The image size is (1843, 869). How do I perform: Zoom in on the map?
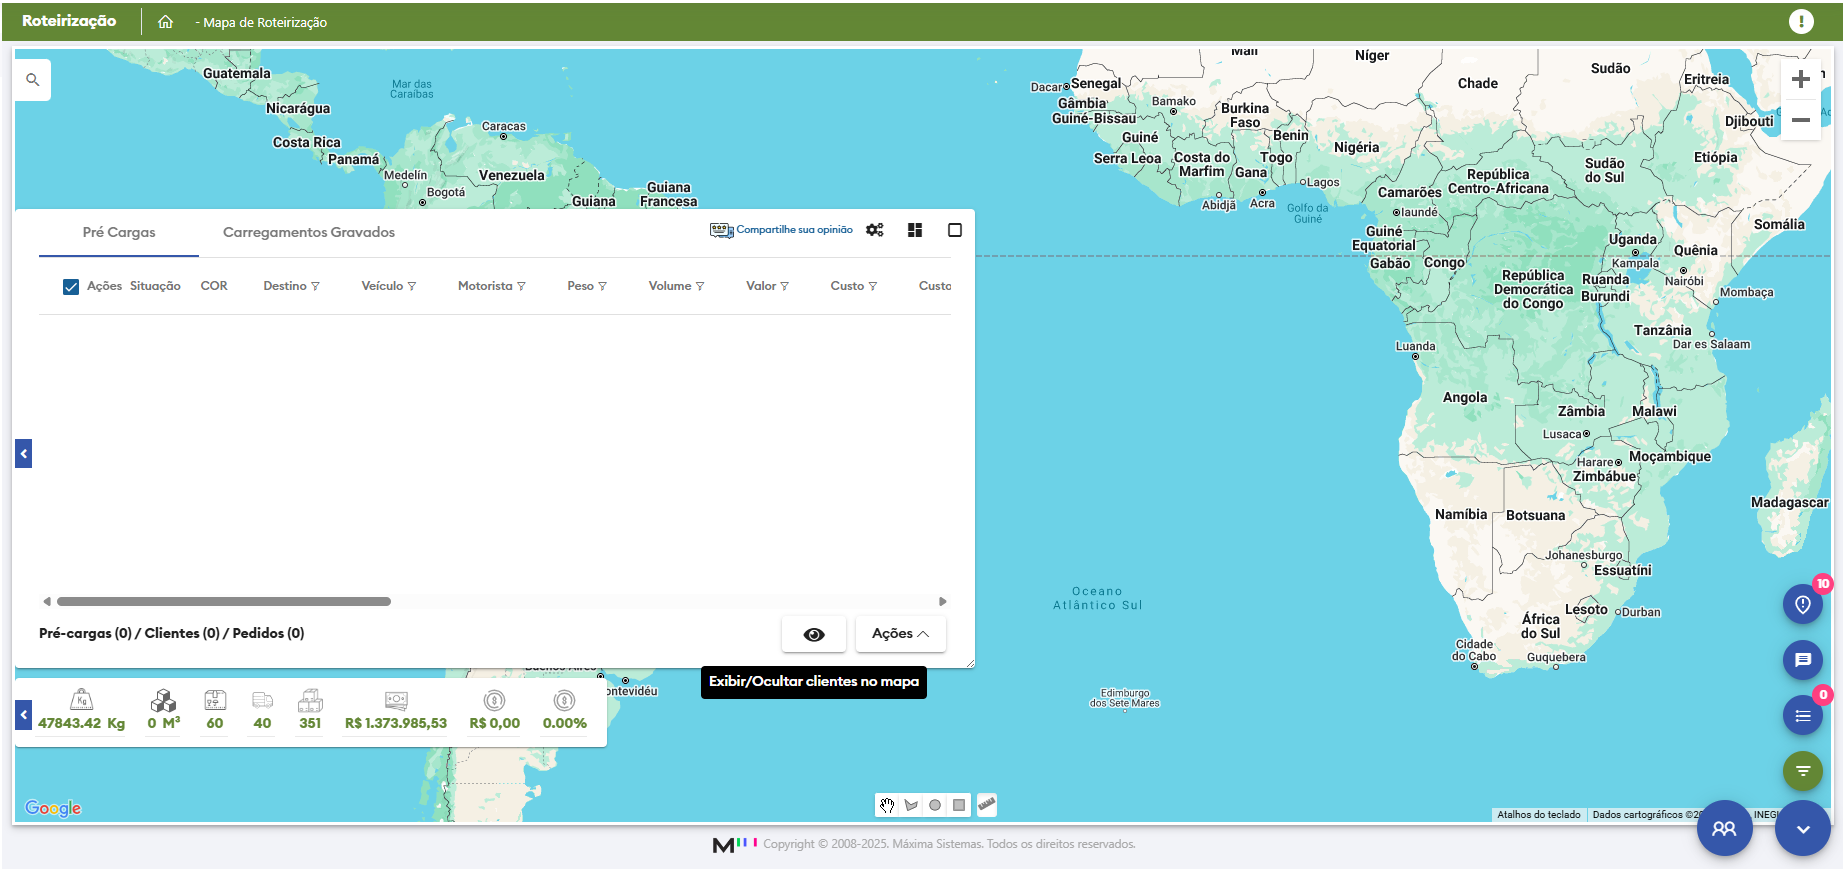1800,80
